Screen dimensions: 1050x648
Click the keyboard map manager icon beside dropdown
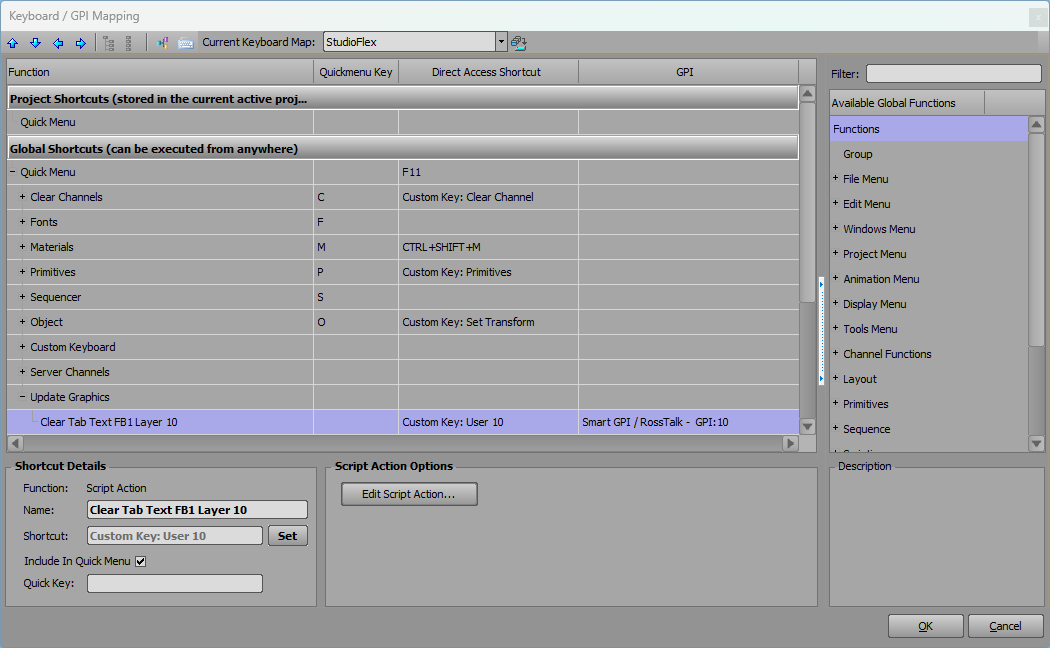click(x=518, y=43)
